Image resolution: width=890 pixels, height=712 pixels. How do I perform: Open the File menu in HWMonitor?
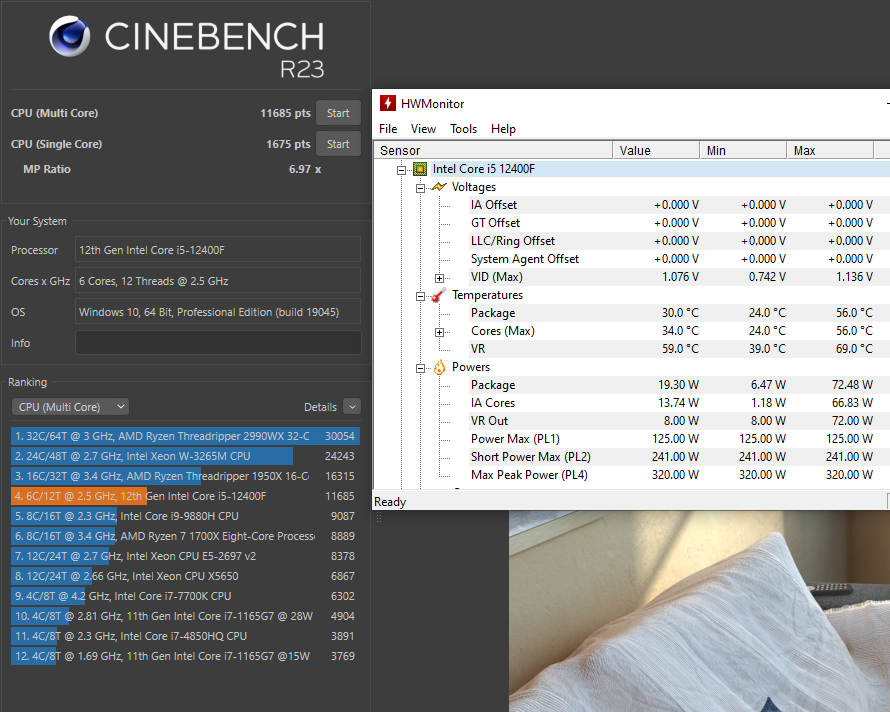[x=388, y=129]
